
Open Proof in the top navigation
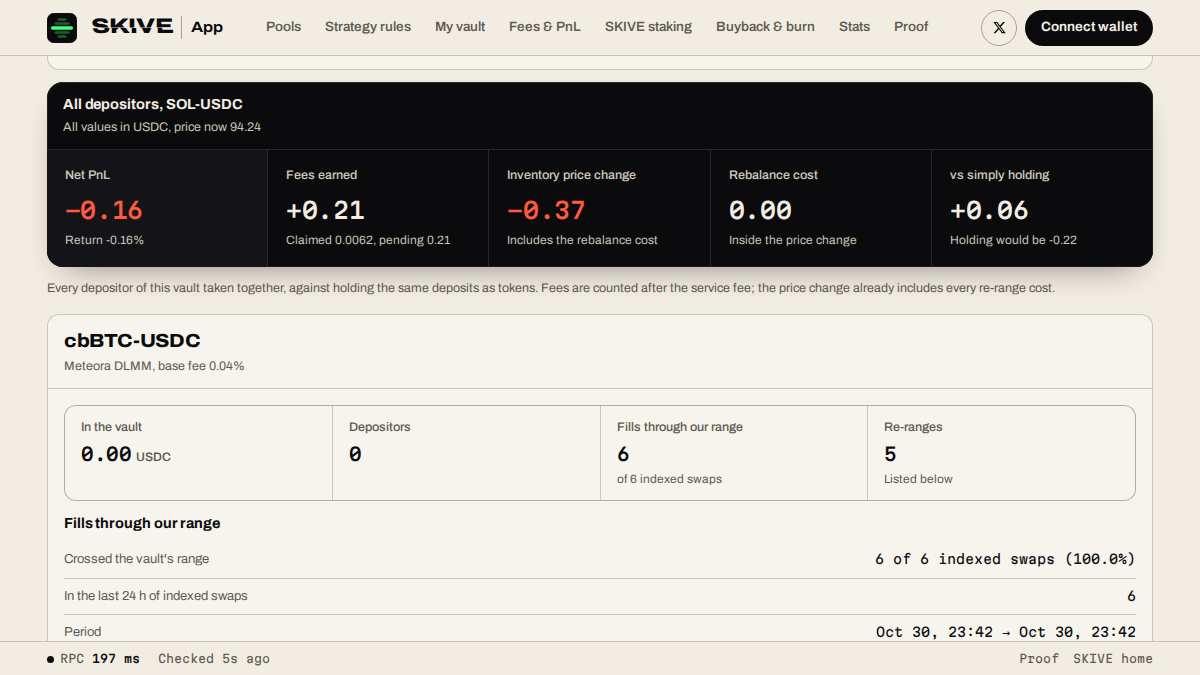point(911,27)
